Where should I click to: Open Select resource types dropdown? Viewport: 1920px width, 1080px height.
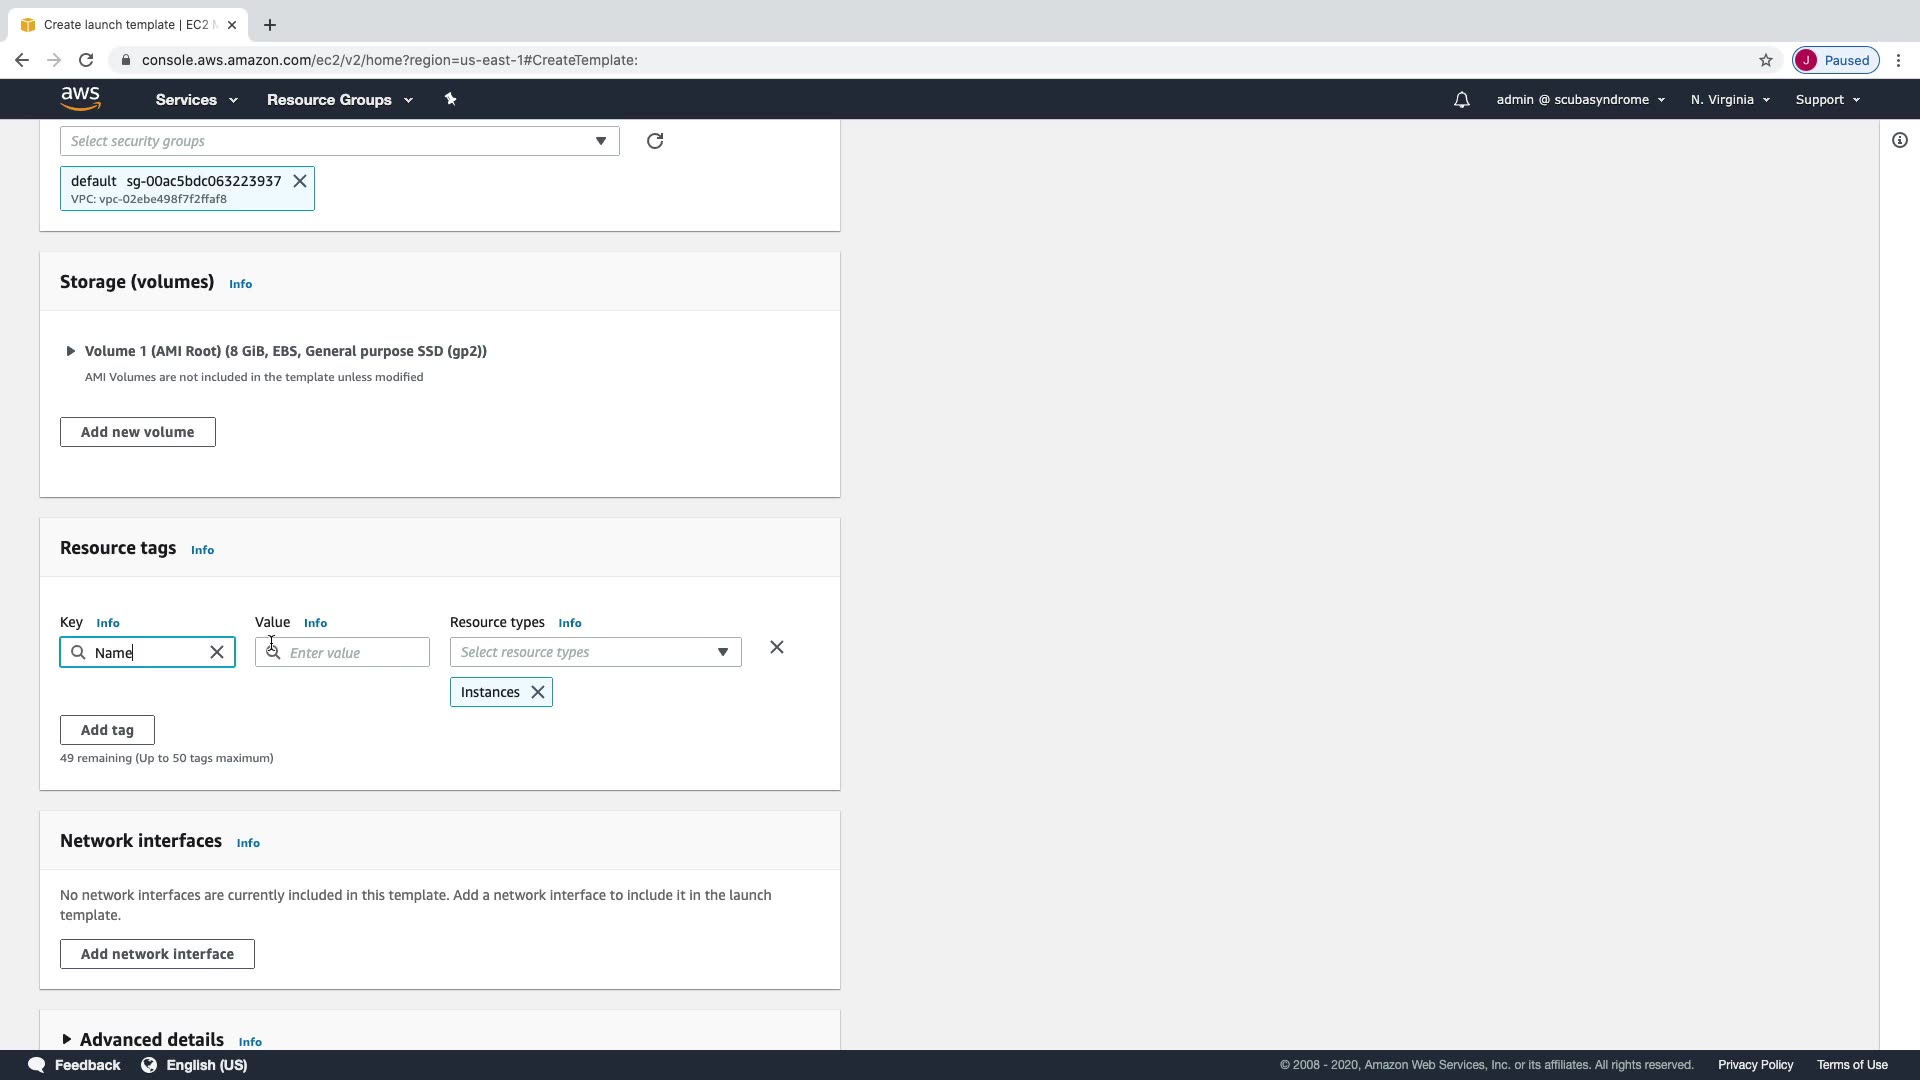point(595,652)
